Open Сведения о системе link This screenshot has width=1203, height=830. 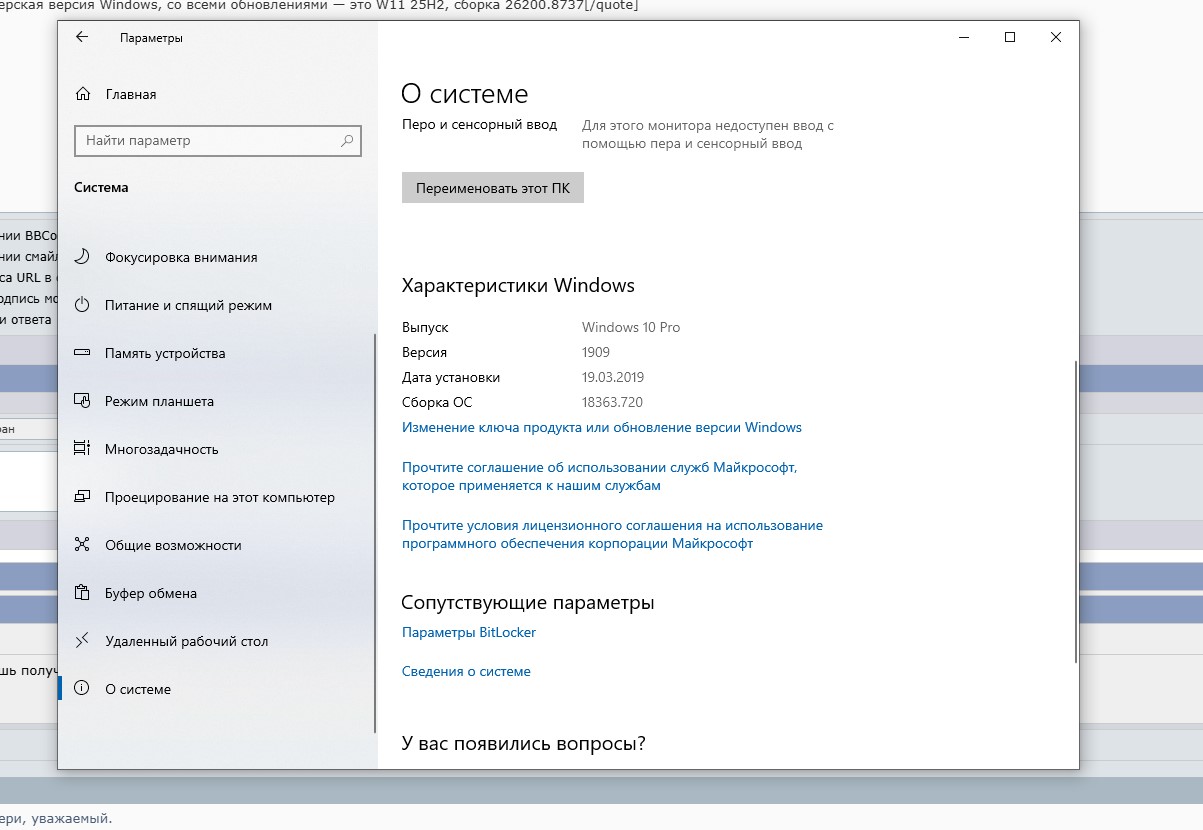point(466,671)
